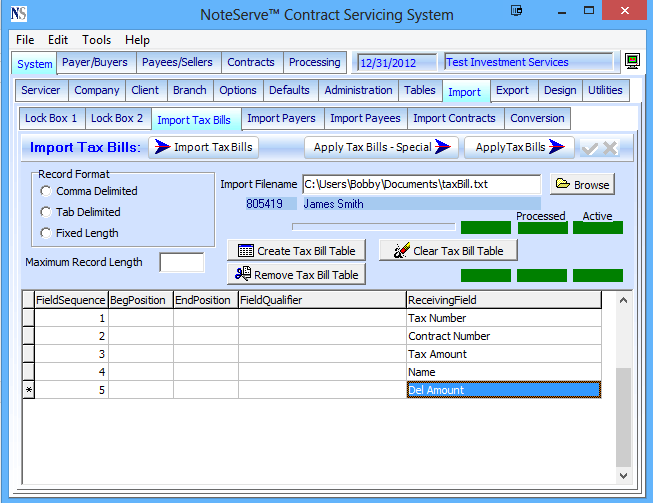The width and height of the screenshot is (653, 503).
Task: Click Remove Tax Bill Table button
Action: coord(296,275)
